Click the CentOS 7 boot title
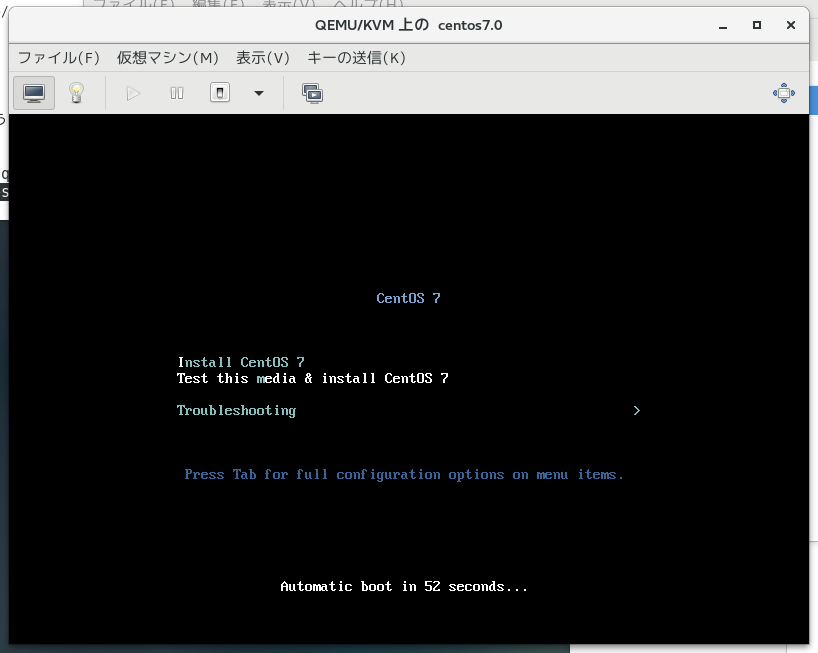The height and width of the screenshot is (653, 818). point(408,298)
